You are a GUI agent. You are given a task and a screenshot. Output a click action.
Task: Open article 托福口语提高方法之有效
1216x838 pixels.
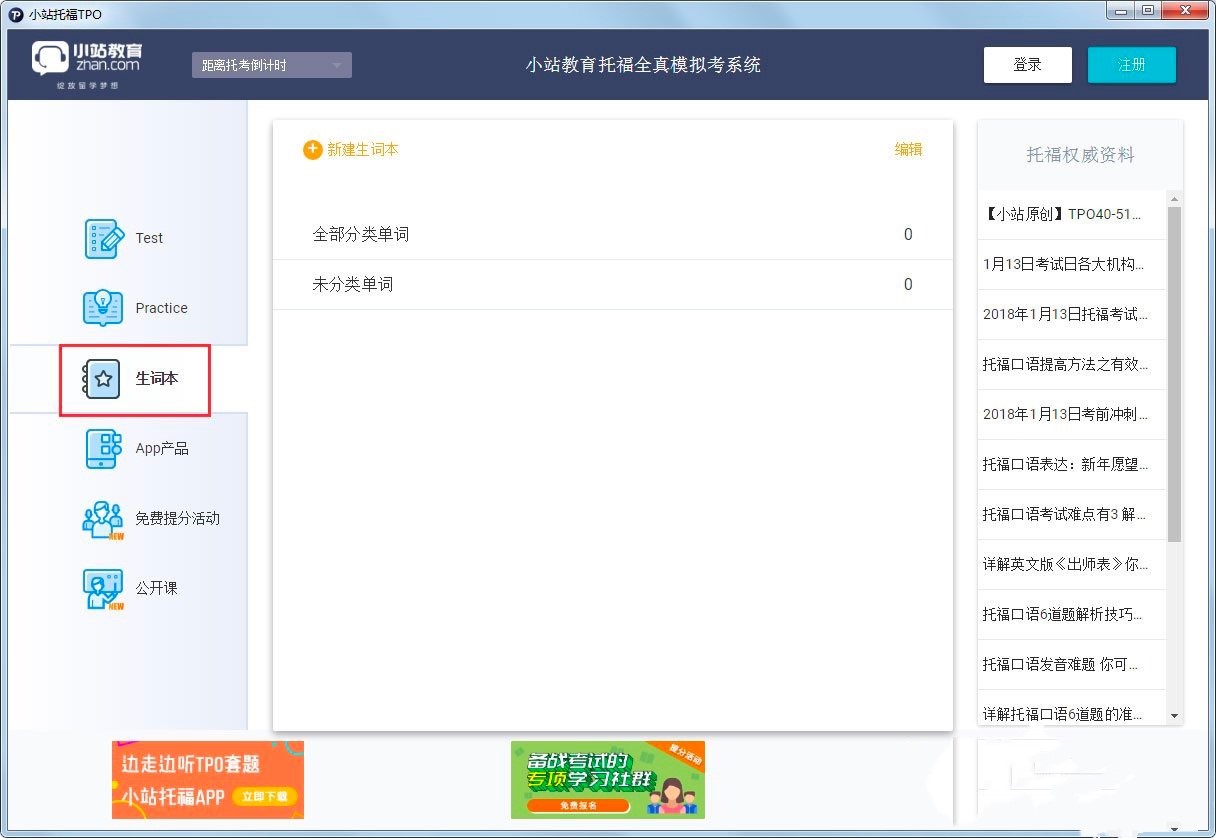[1072, 365]
